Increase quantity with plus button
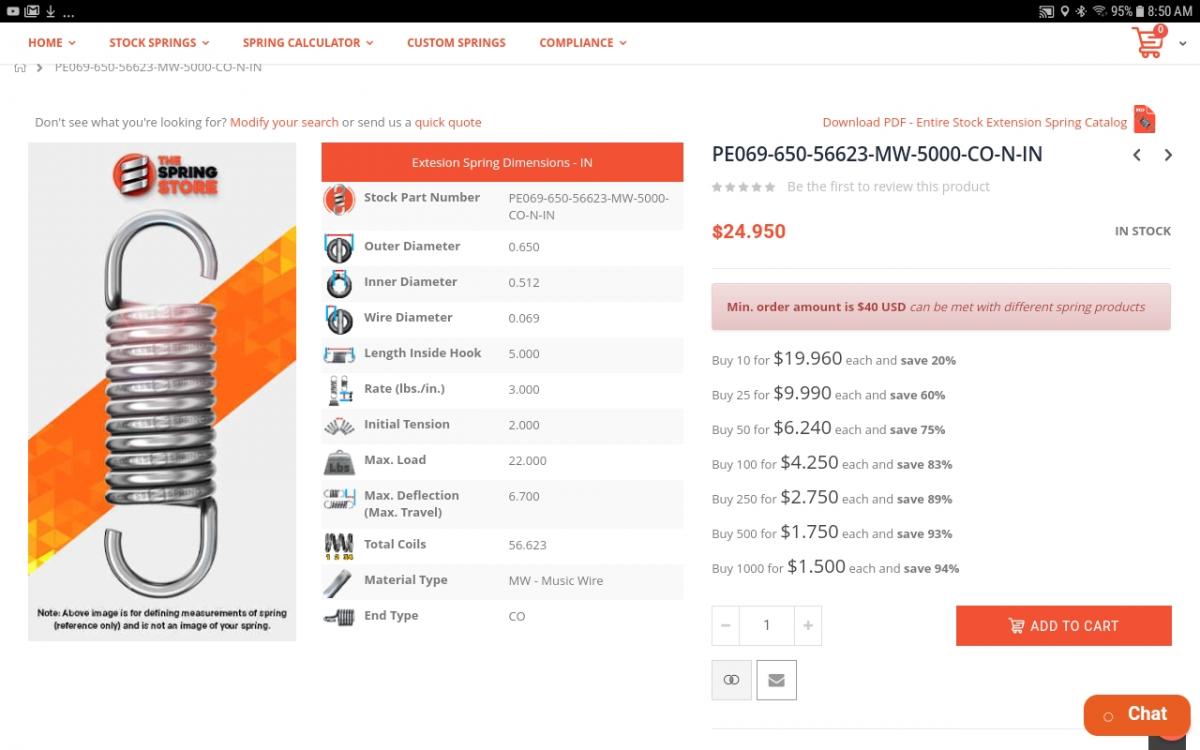Viewport: 1200px width, 750px height. [808, 626]
